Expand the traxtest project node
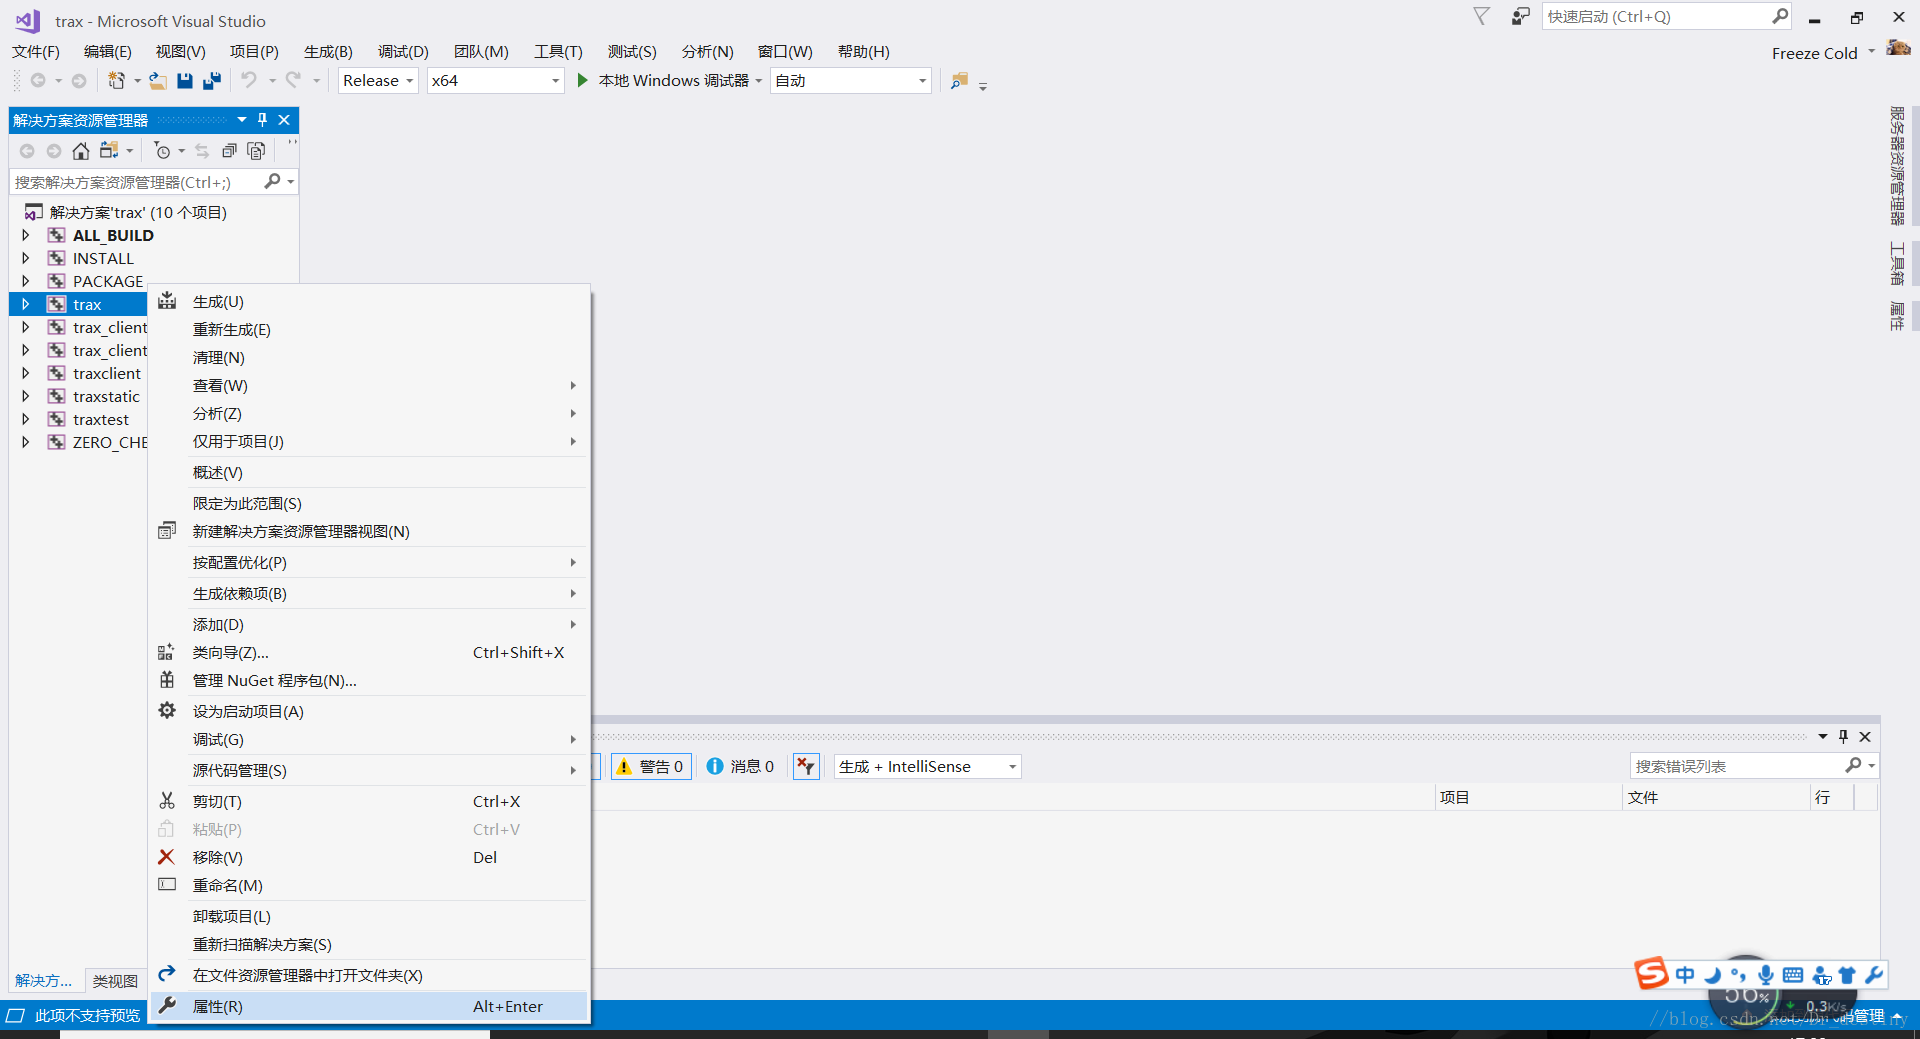The width and height of the screenshot is (1920, 1039). click(x=26, y=419)
